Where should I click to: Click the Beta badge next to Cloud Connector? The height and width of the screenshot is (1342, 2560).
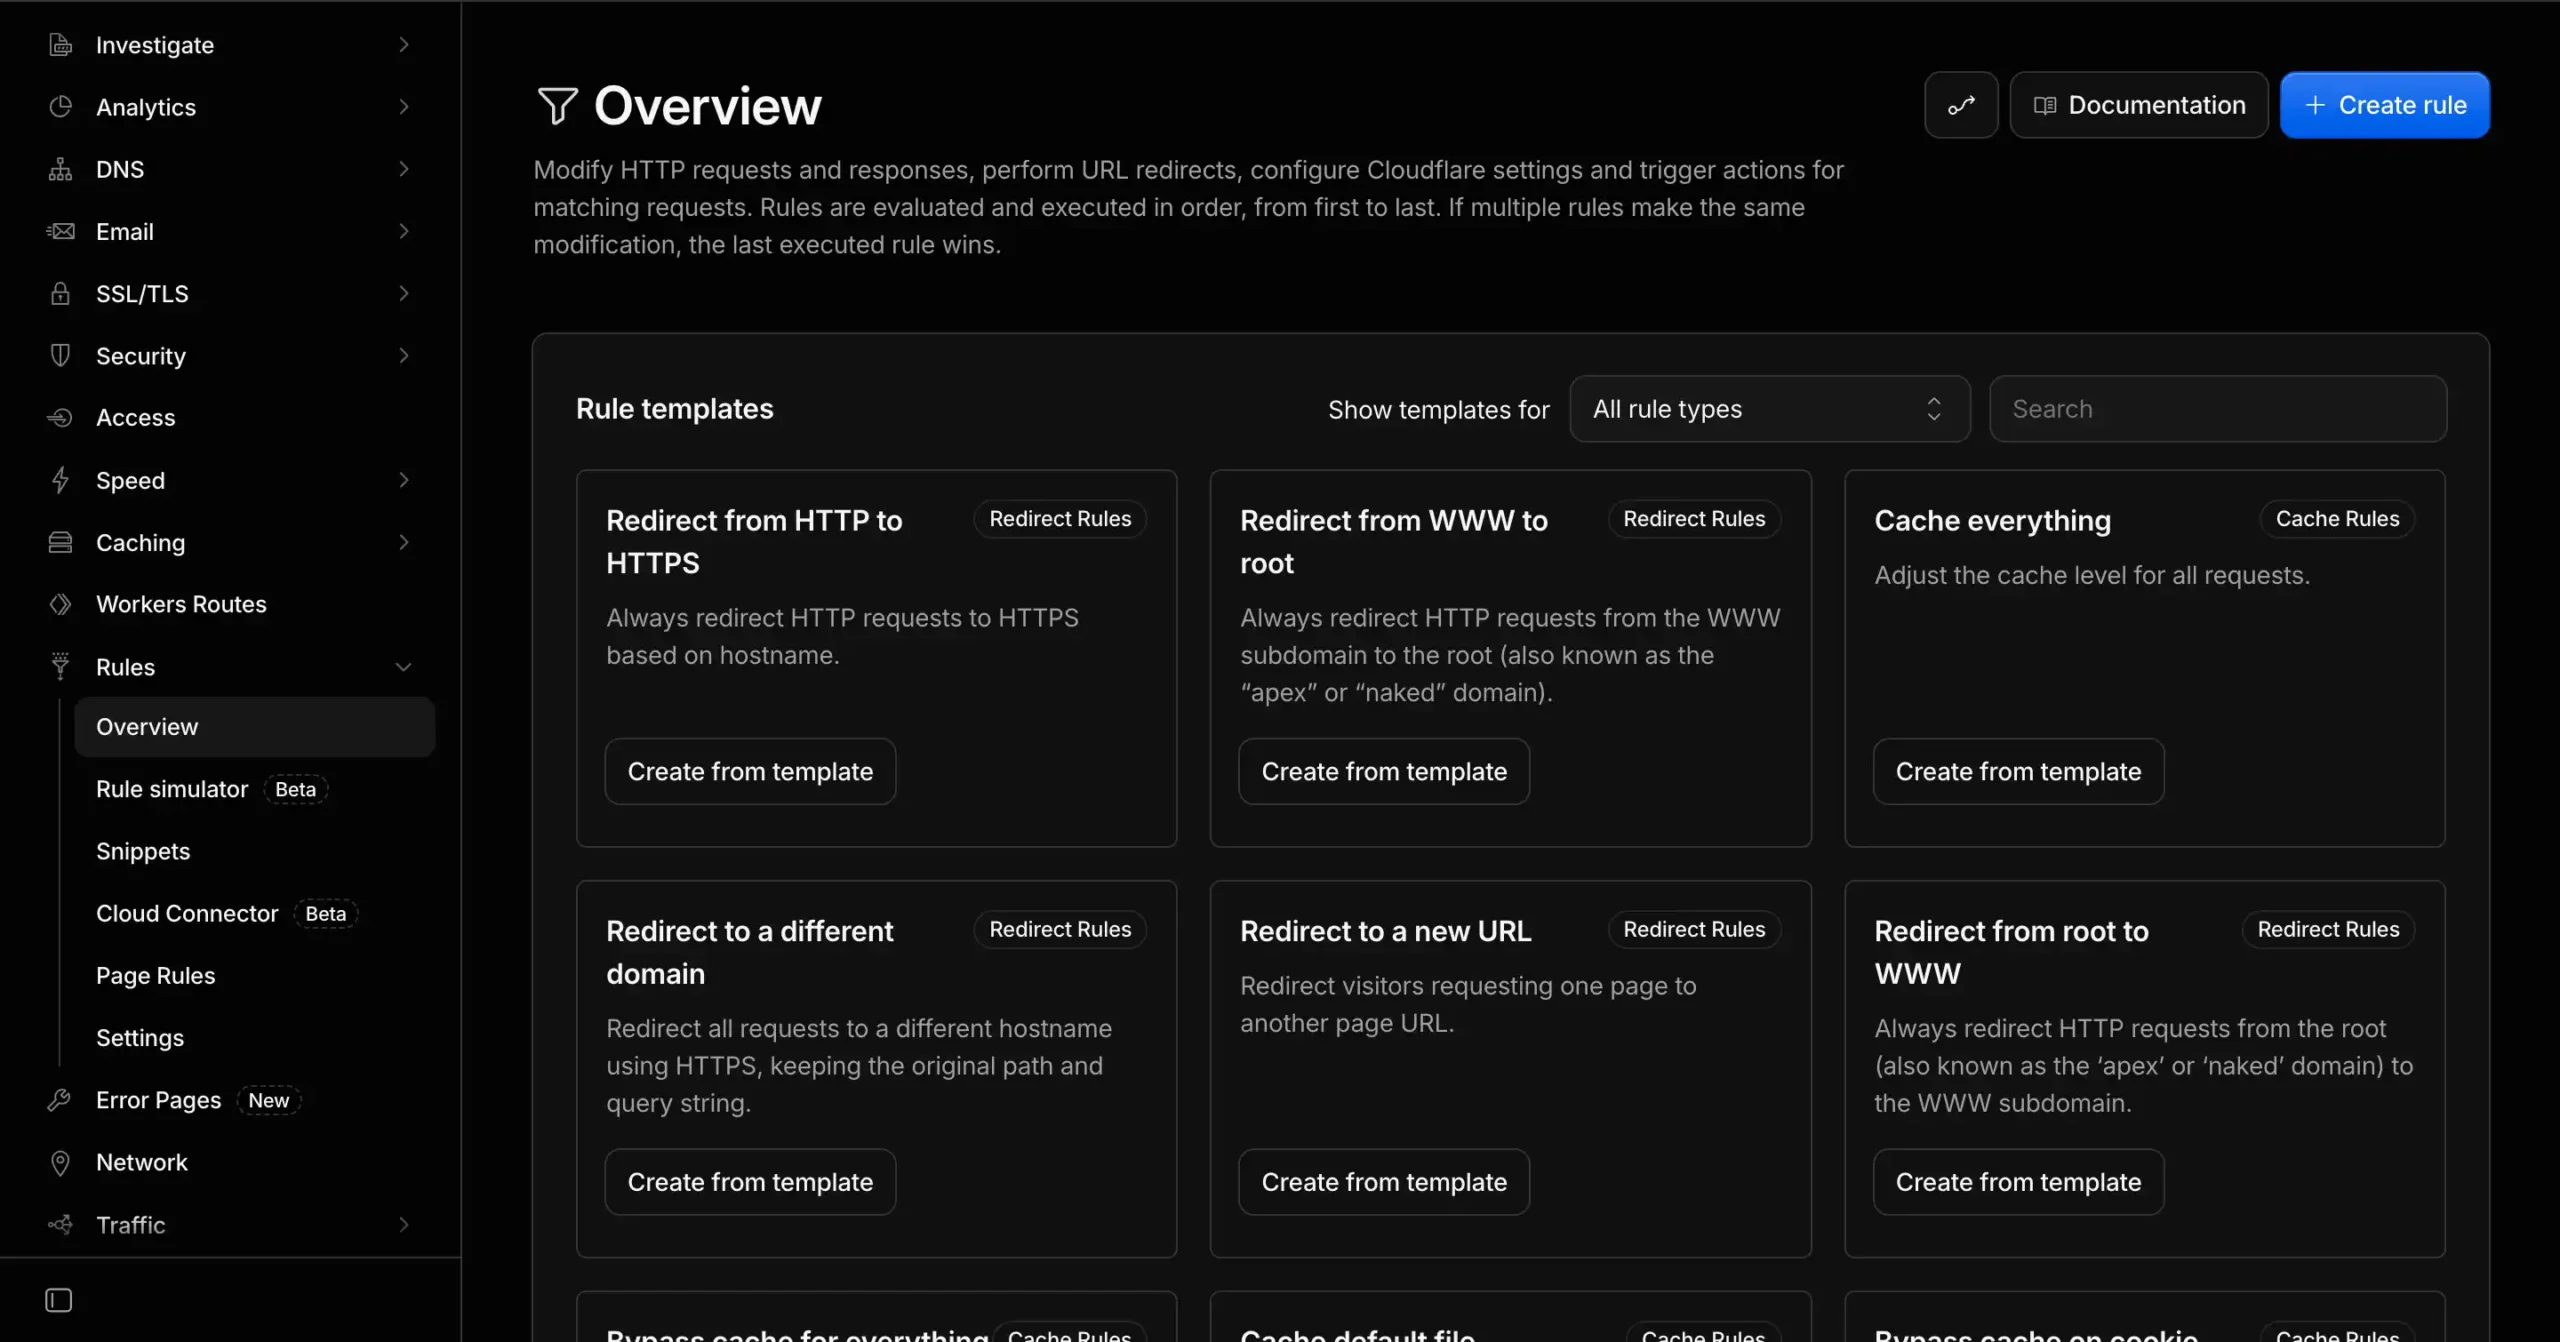coord(326,913)
